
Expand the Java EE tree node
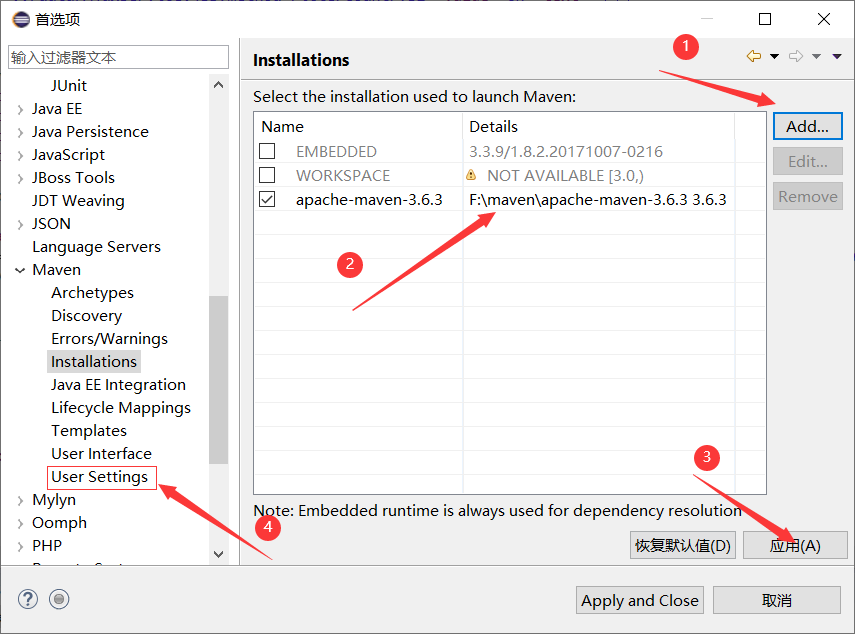pyautogui.click(x=21, y=109)
